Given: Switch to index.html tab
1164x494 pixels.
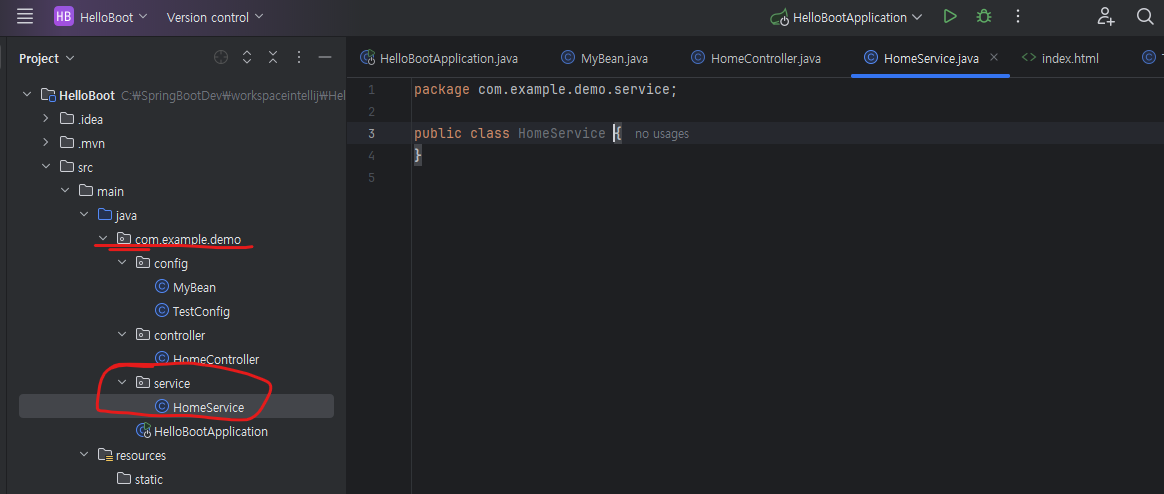Looking at the screenshot, I should (1060, 58).
